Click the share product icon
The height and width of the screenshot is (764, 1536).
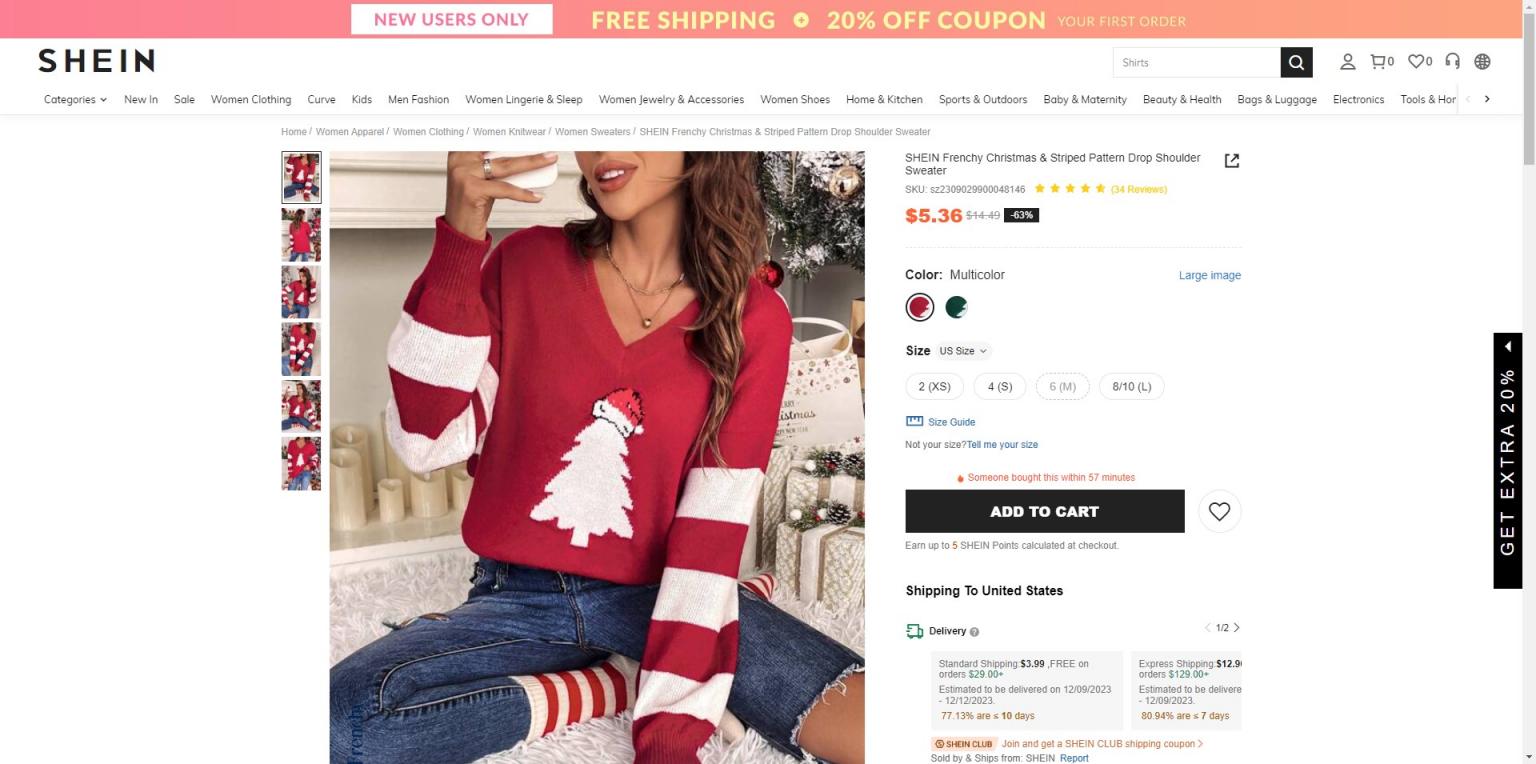pyautogui.click(x=1231, y=161)
